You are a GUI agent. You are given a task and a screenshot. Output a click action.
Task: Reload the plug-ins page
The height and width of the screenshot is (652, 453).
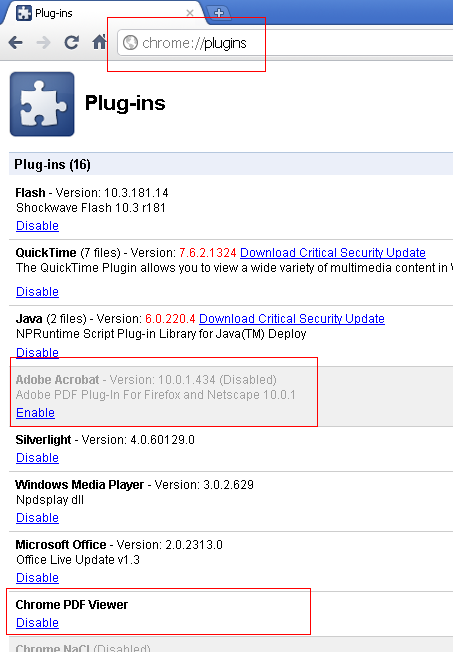[x=72, y=42]
